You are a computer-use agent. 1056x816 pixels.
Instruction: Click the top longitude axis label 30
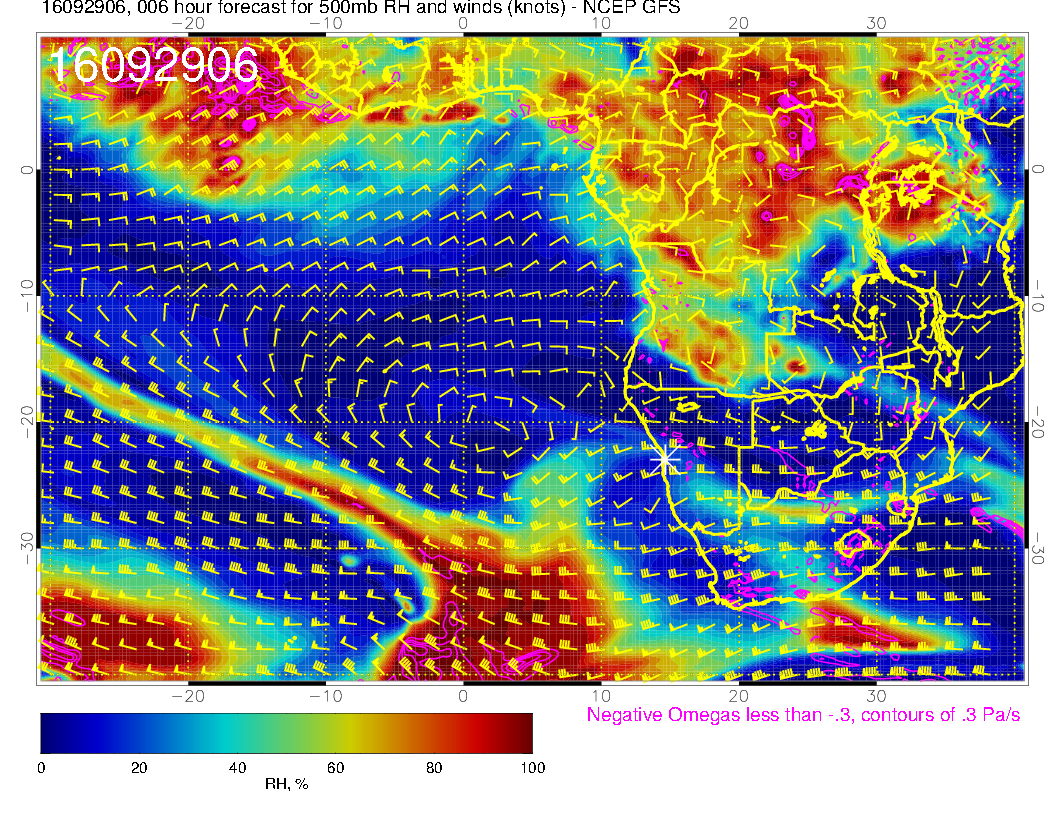pos(876,23)
